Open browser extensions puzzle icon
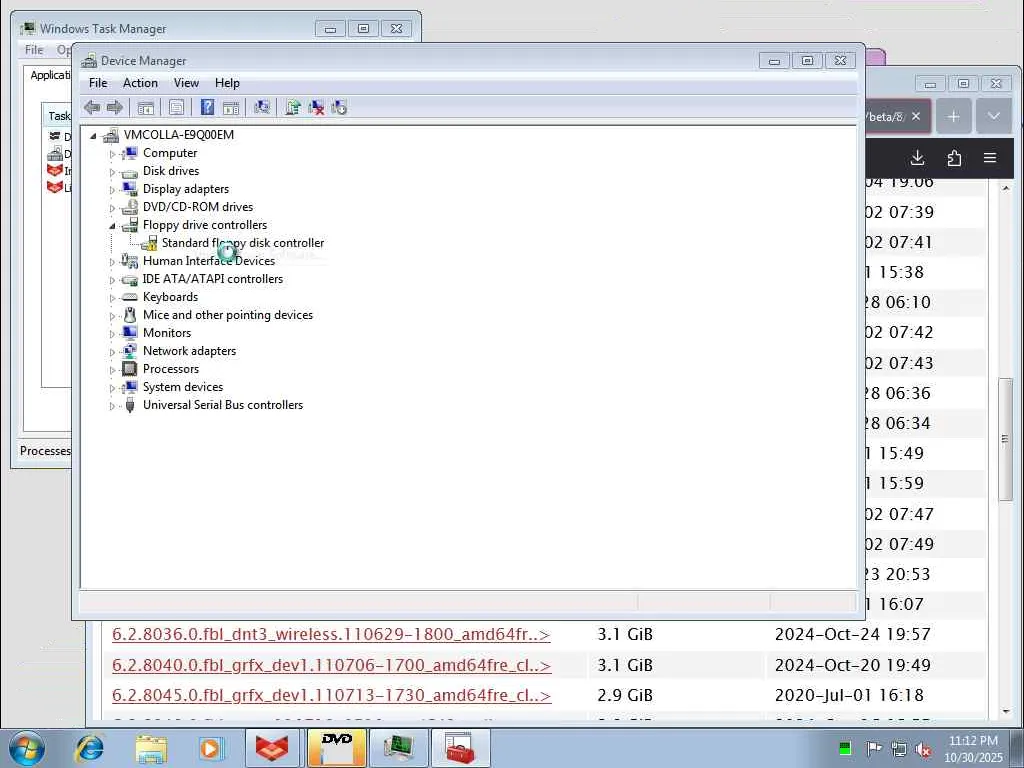 (954, 157)
